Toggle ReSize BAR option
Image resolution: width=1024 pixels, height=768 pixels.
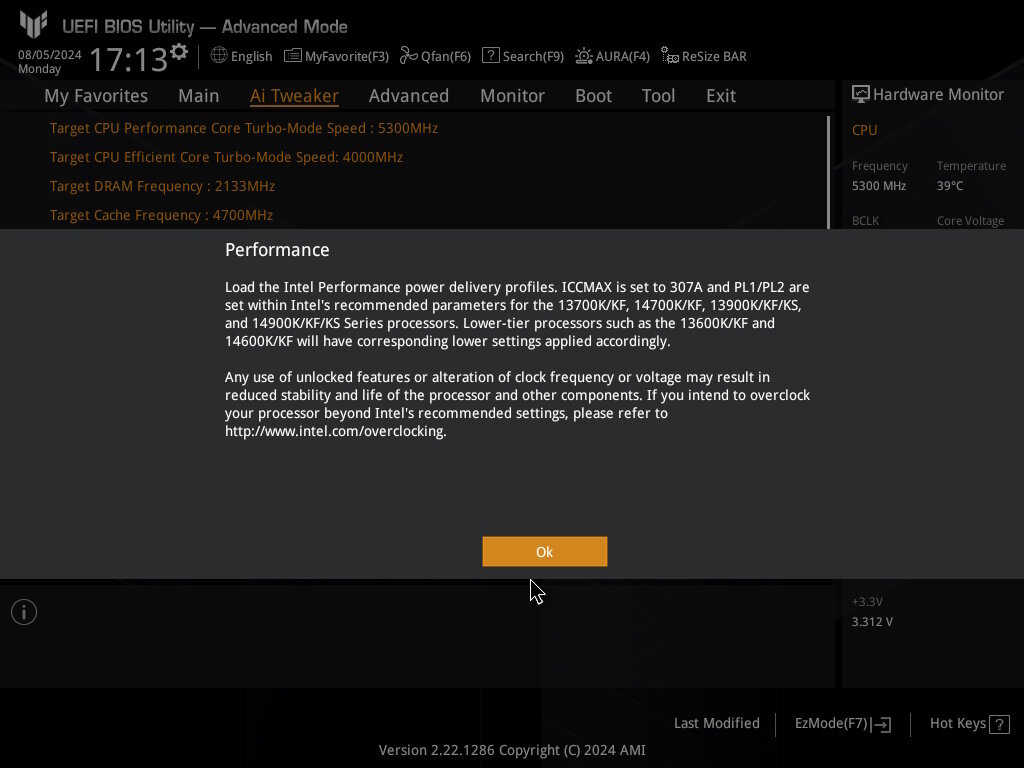point(714,57)
